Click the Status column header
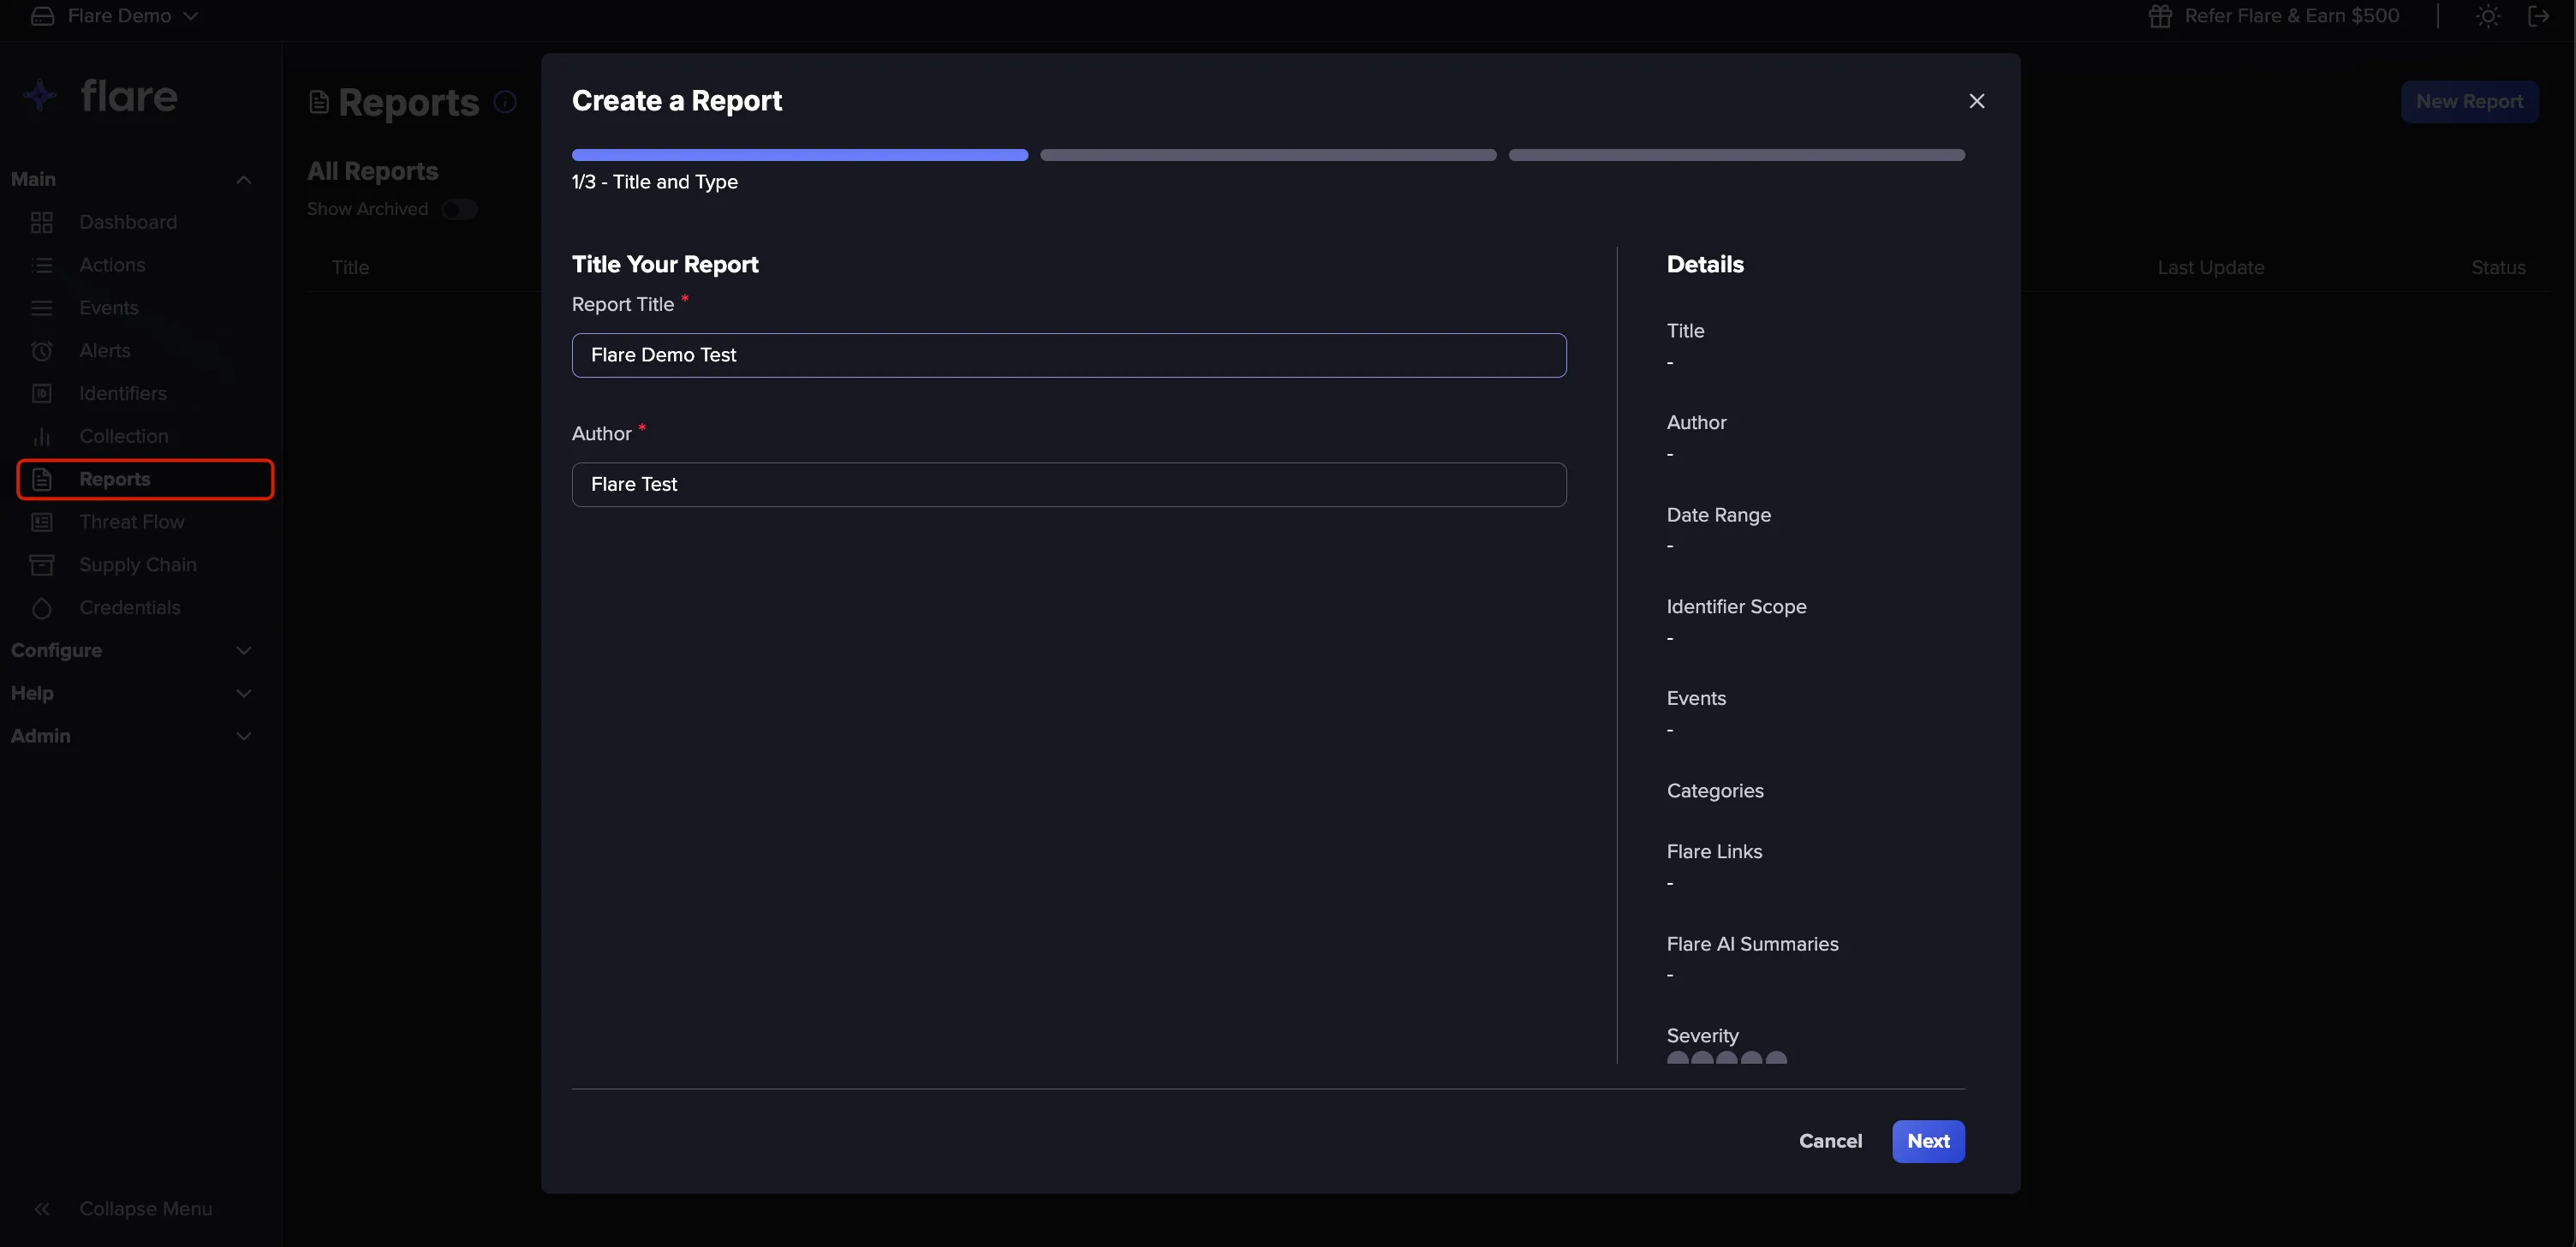Screen dimensions: 2576x1247 (2498, 268)
